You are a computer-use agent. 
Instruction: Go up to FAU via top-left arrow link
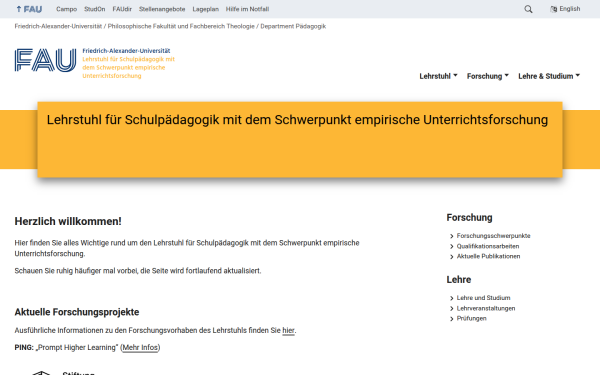[29, 9]
